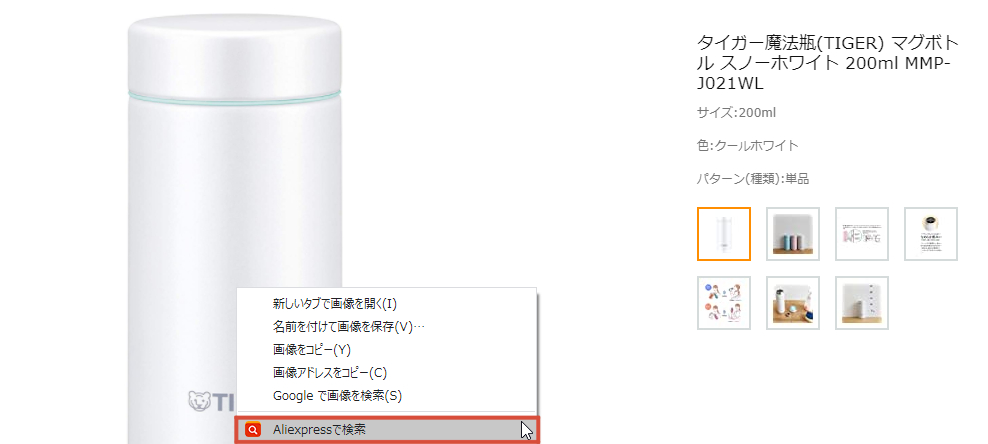Select Google で画像を検索 menu item
This screenshot has height=444, width=988.
[x=336, y=396]
